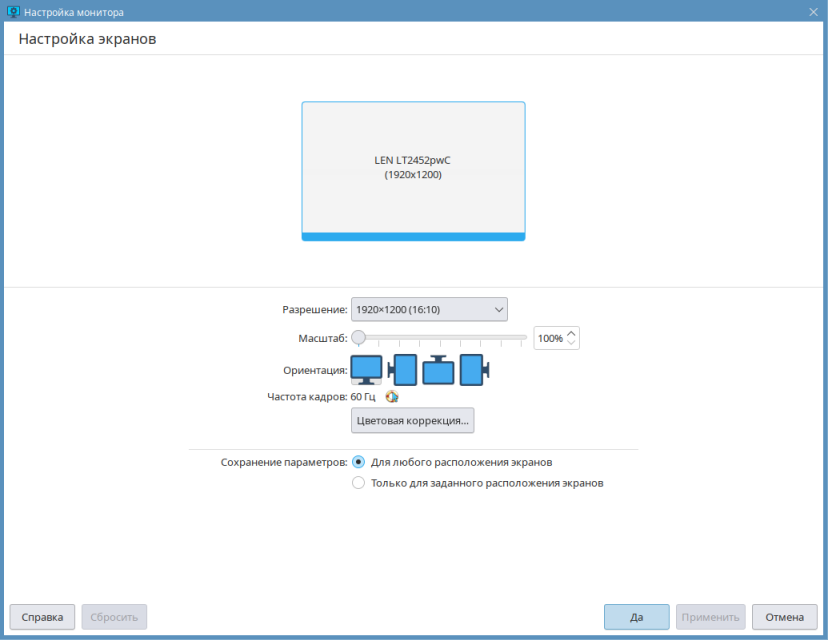Select the normal landscape orientation icon
This screenshot has height=640, width=828.
coord(366,369)
